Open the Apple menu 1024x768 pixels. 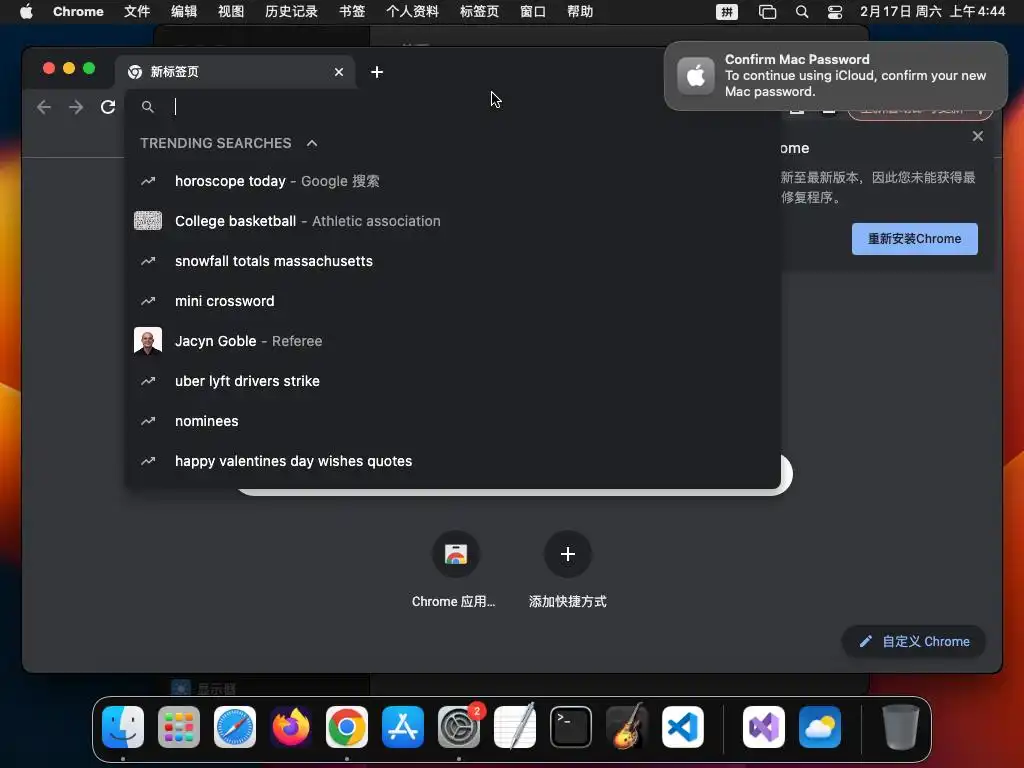pyautogui.click(x=26, y=11)
